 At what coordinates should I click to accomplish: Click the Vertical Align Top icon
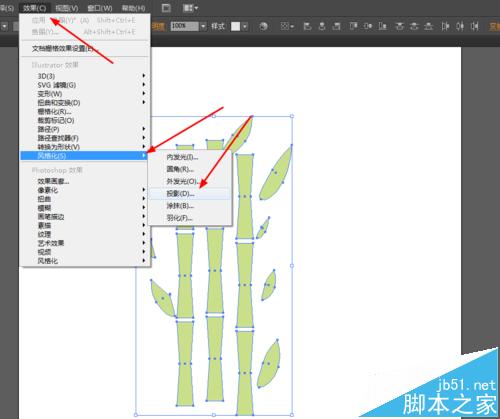point(353,26)
